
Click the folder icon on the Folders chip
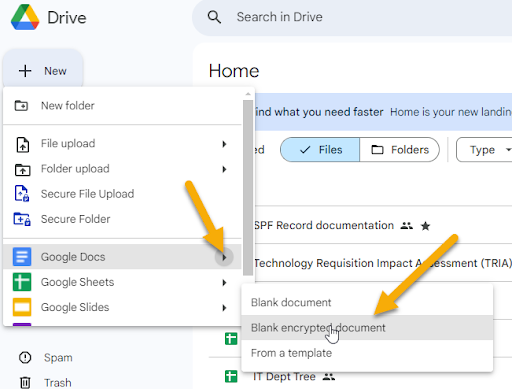pos(377,150)
